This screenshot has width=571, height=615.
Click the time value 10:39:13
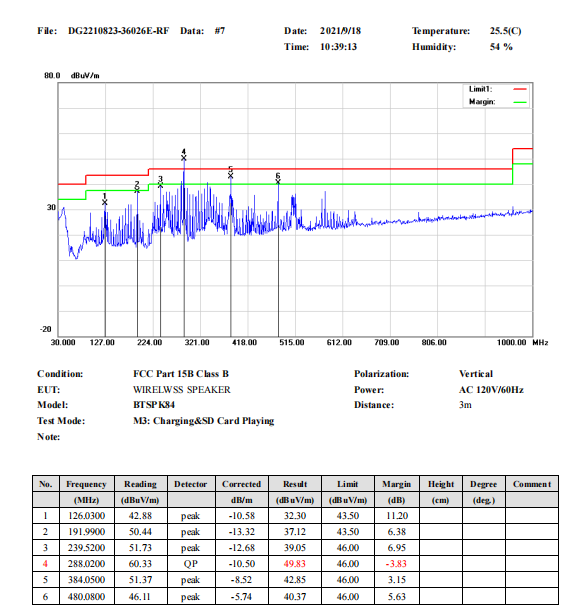coord(338,47)
